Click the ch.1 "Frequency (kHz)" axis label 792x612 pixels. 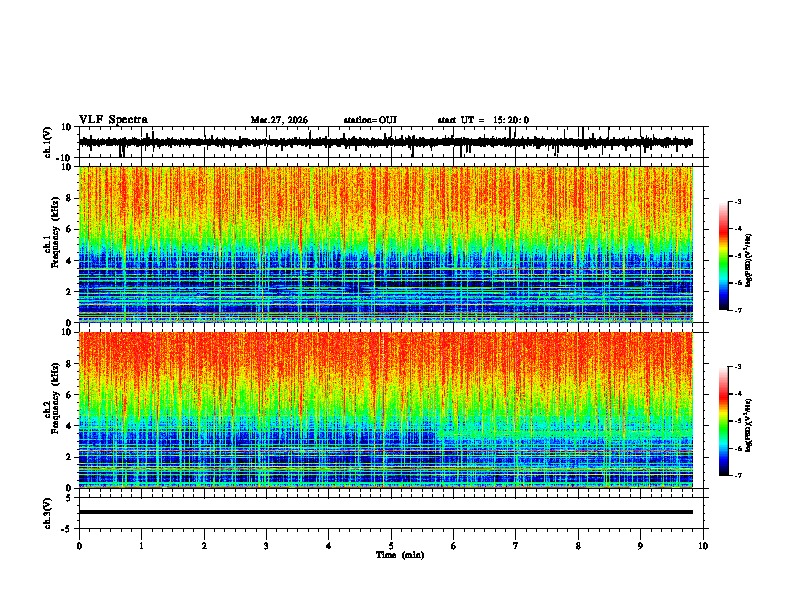pyautogui.click(x=55, y=232)
